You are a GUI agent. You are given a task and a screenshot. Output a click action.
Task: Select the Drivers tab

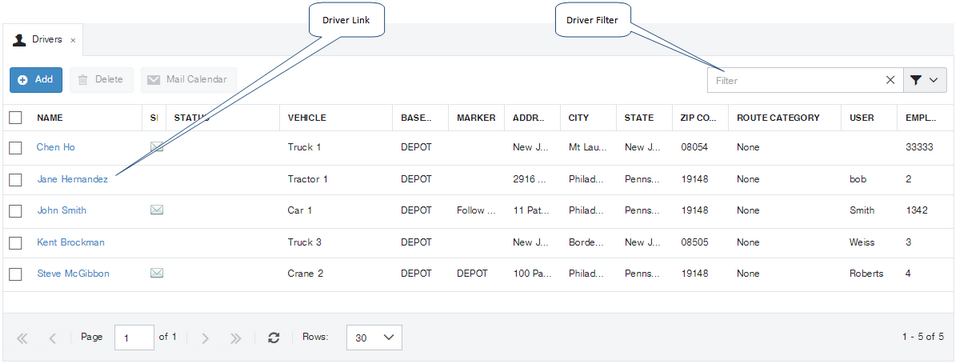43,40
